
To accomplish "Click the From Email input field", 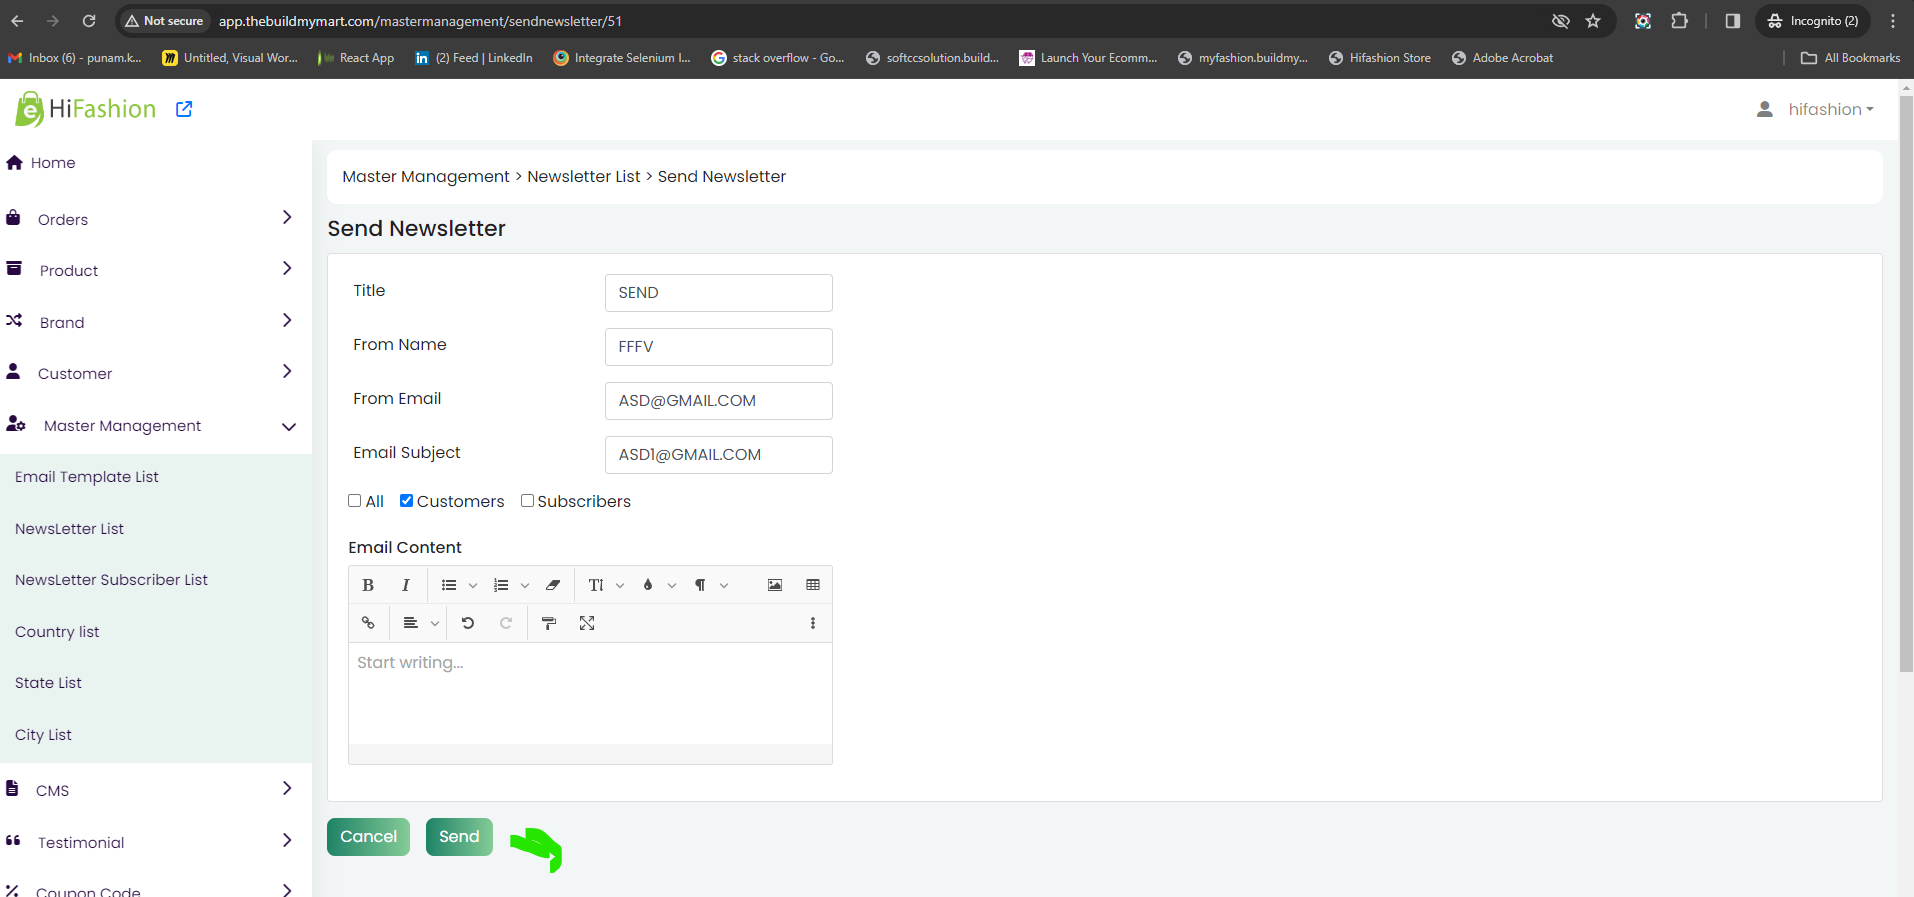I will (719, 401).
